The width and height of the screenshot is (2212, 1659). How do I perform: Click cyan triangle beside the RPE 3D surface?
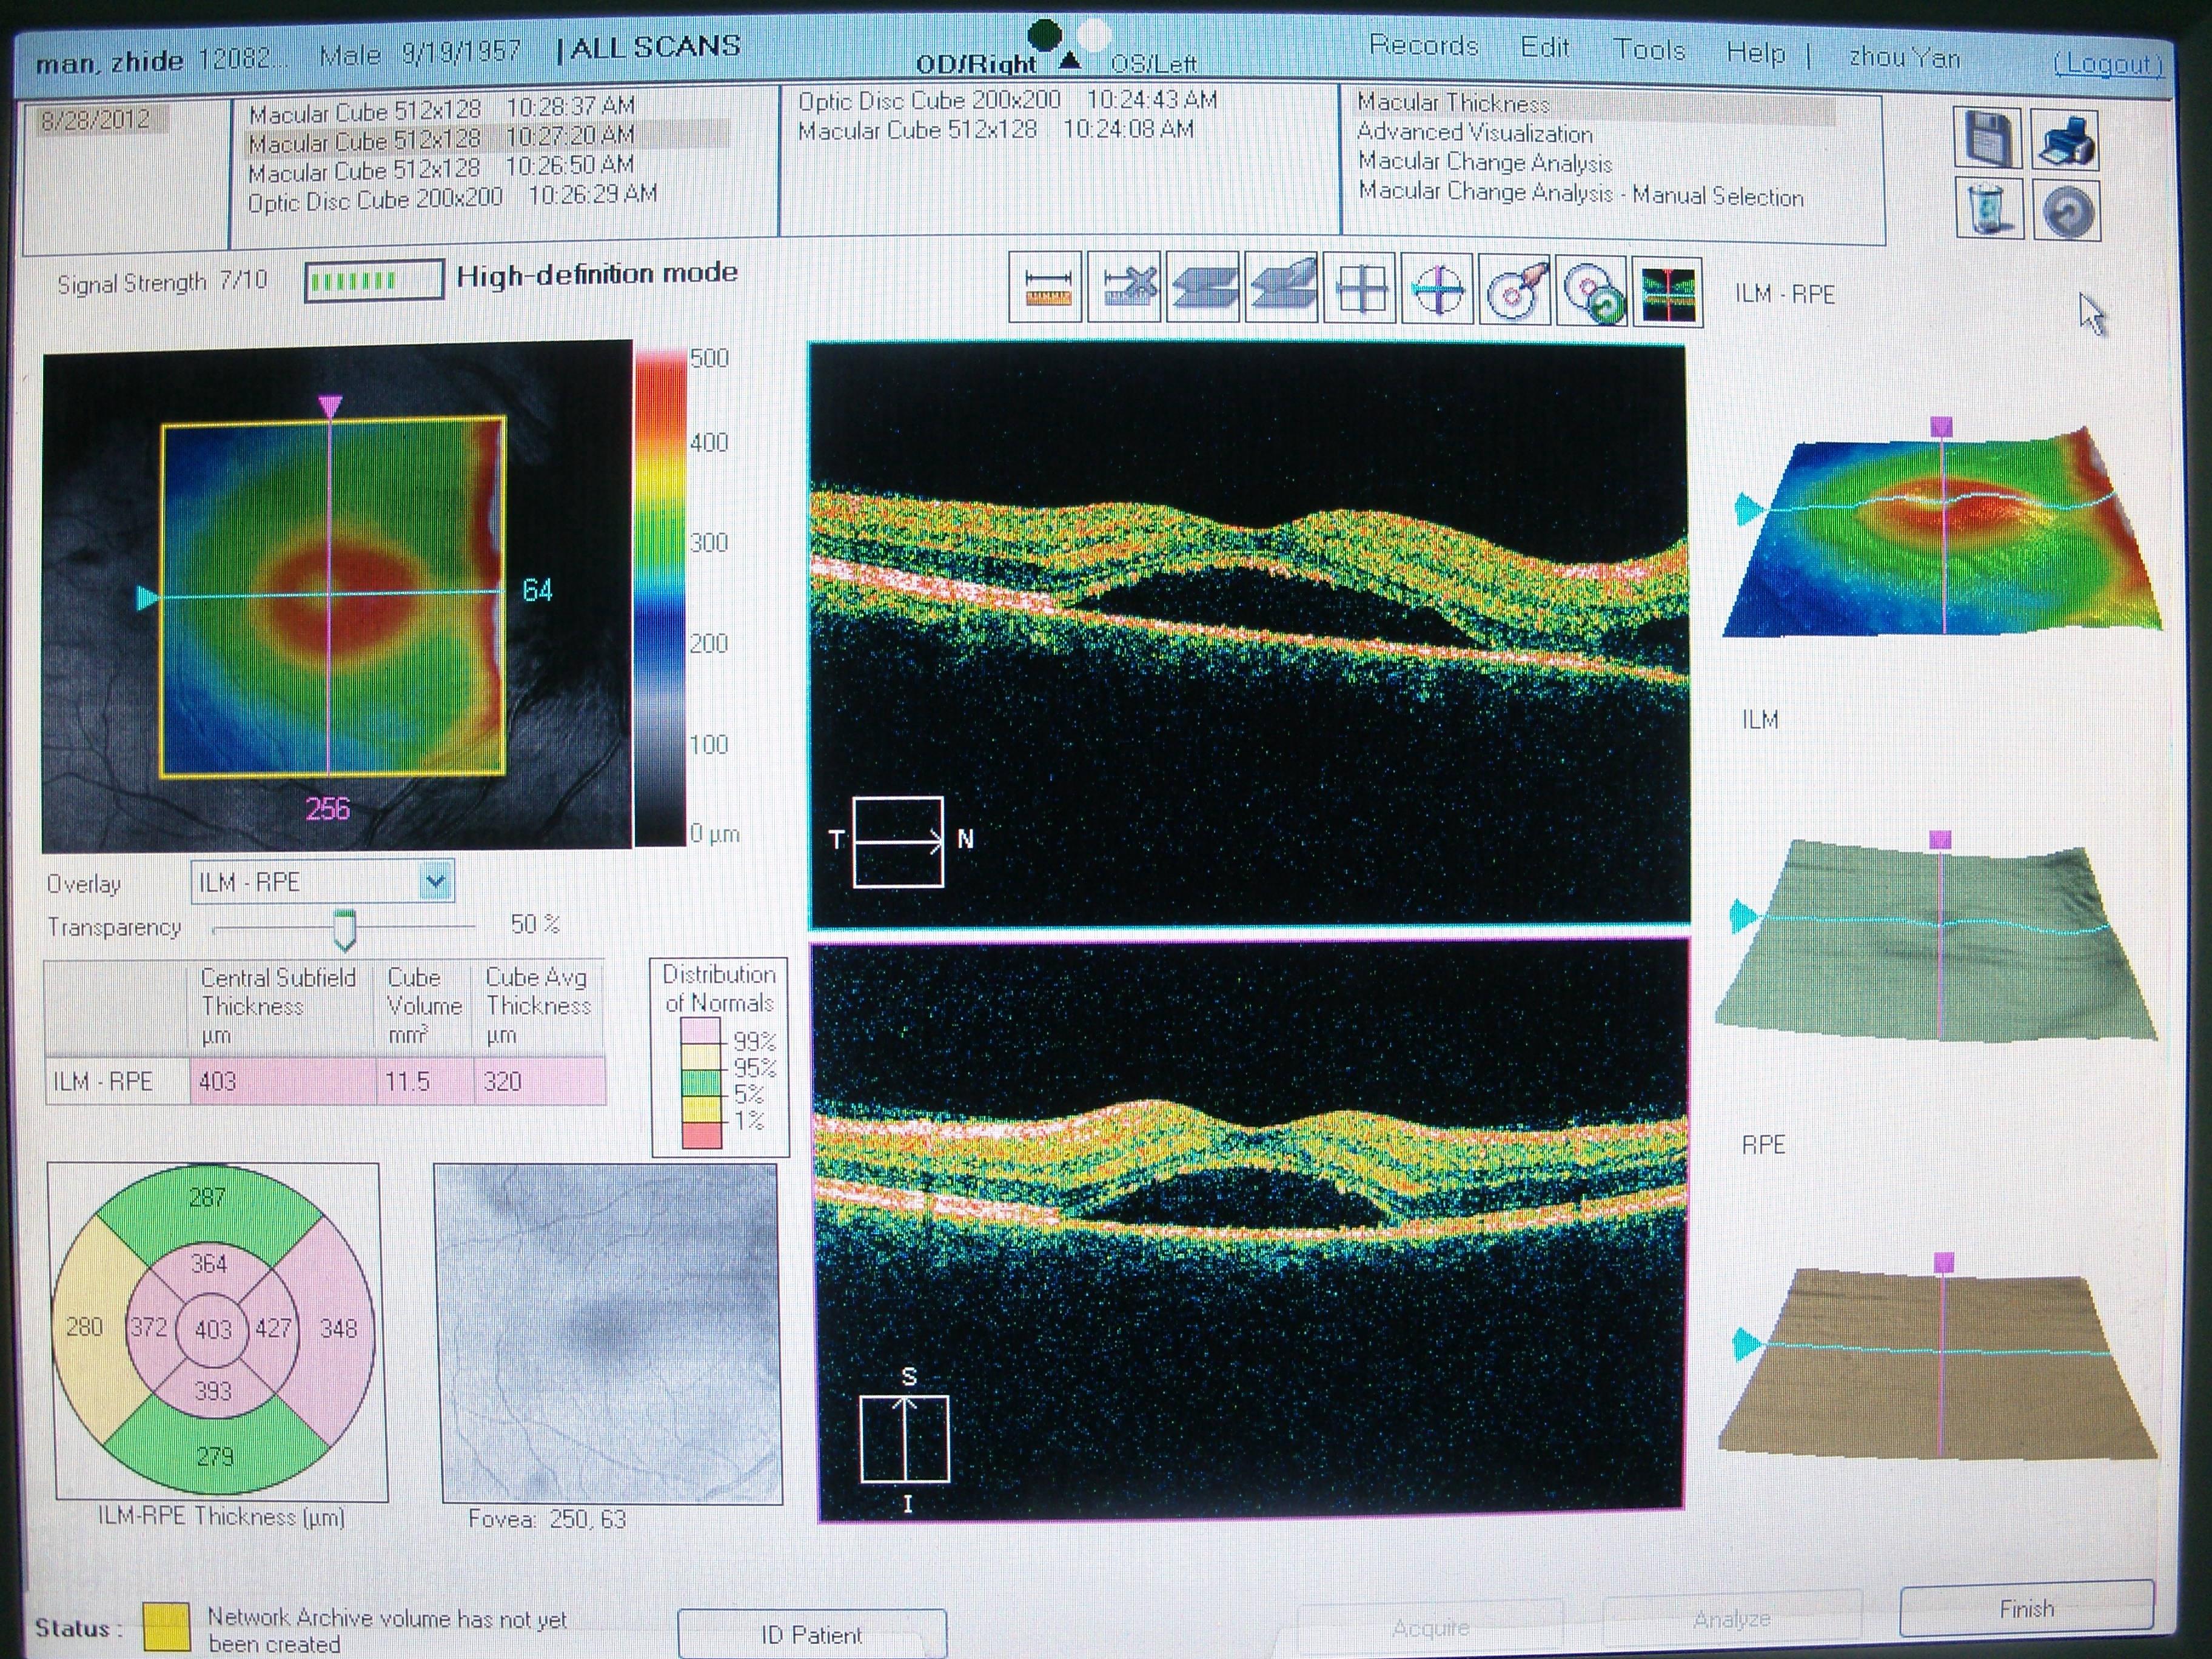tap(1747, 1343)
